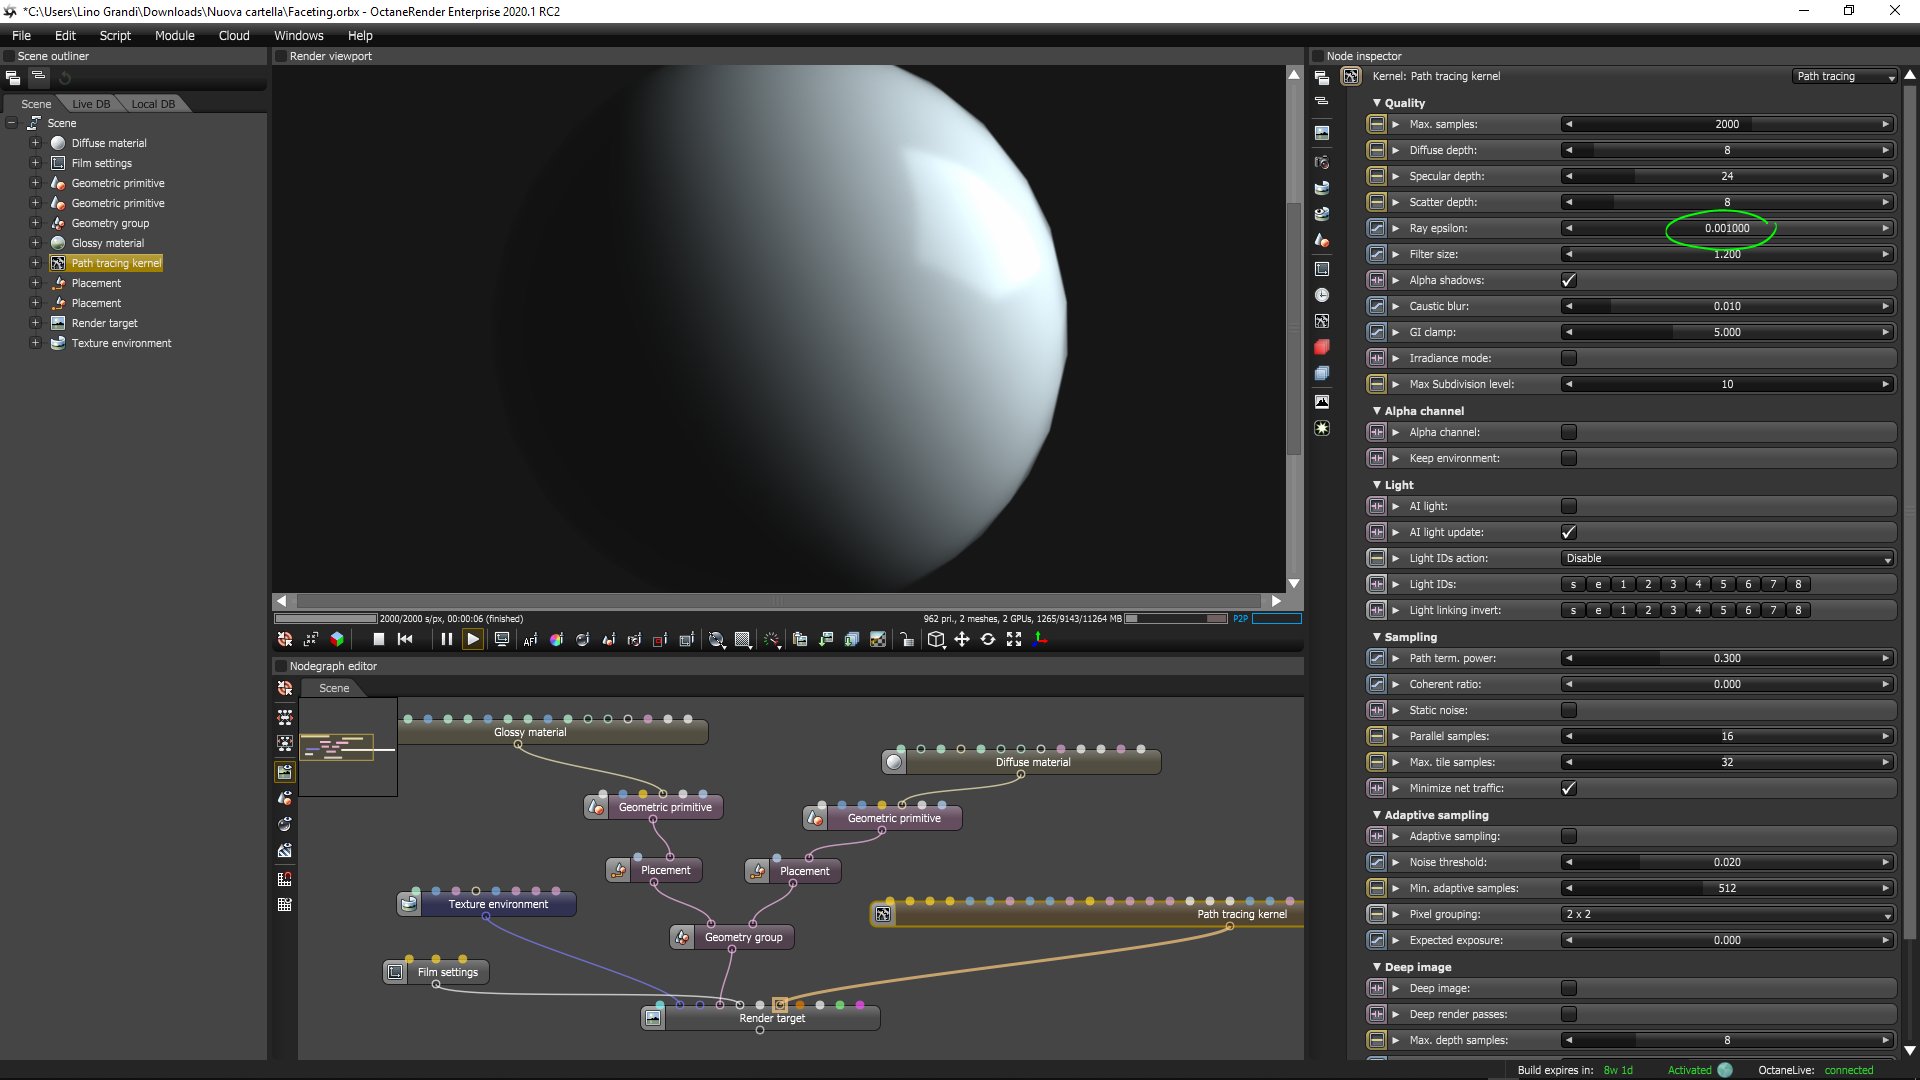Click the move gizmo icon
This screenshot has width=1920, height=1080.
(x=962, y=639)
